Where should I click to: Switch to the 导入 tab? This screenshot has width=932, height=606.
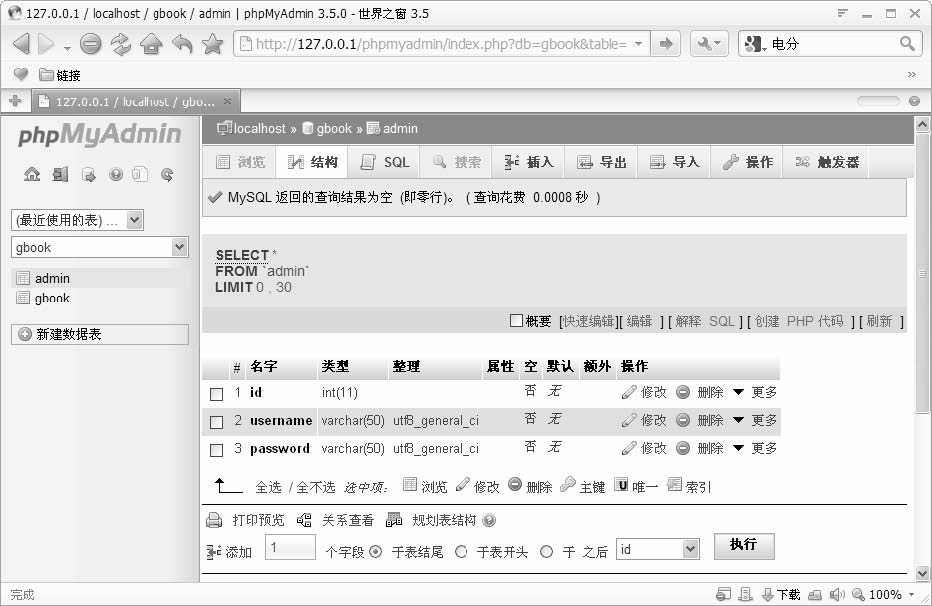[x=675, y=162]
